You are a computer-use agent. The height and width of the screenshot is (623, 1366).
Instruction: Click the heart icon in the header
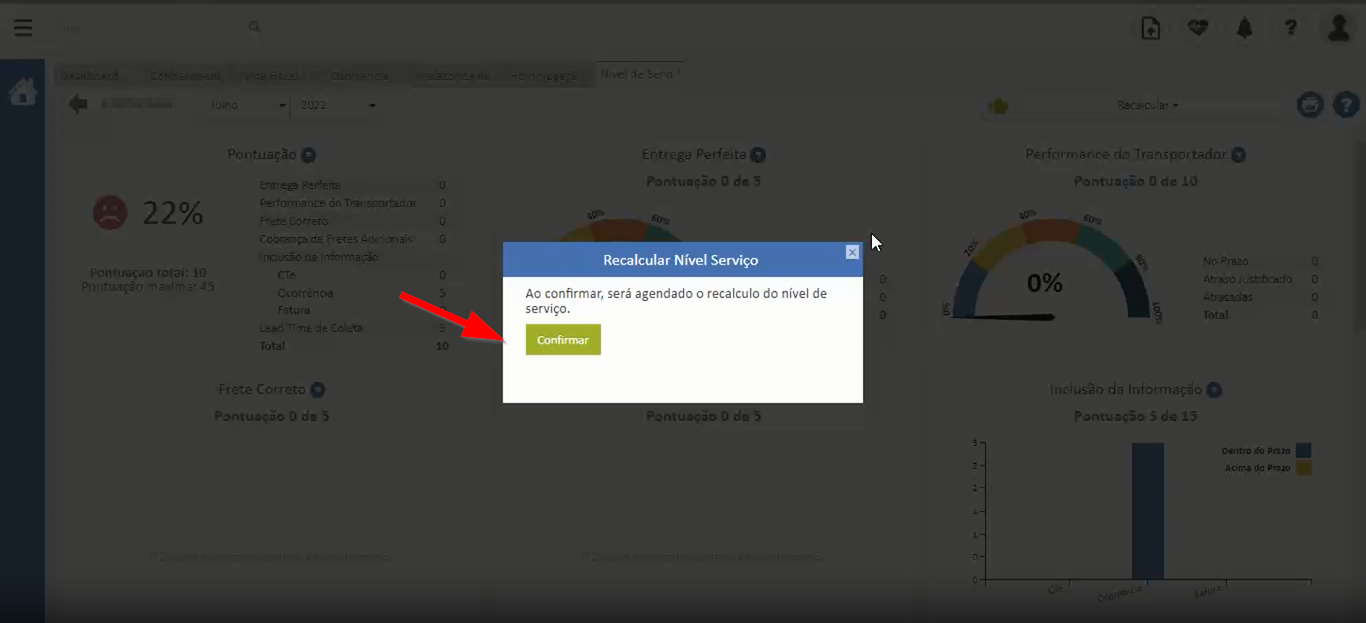pos(1197,27)
